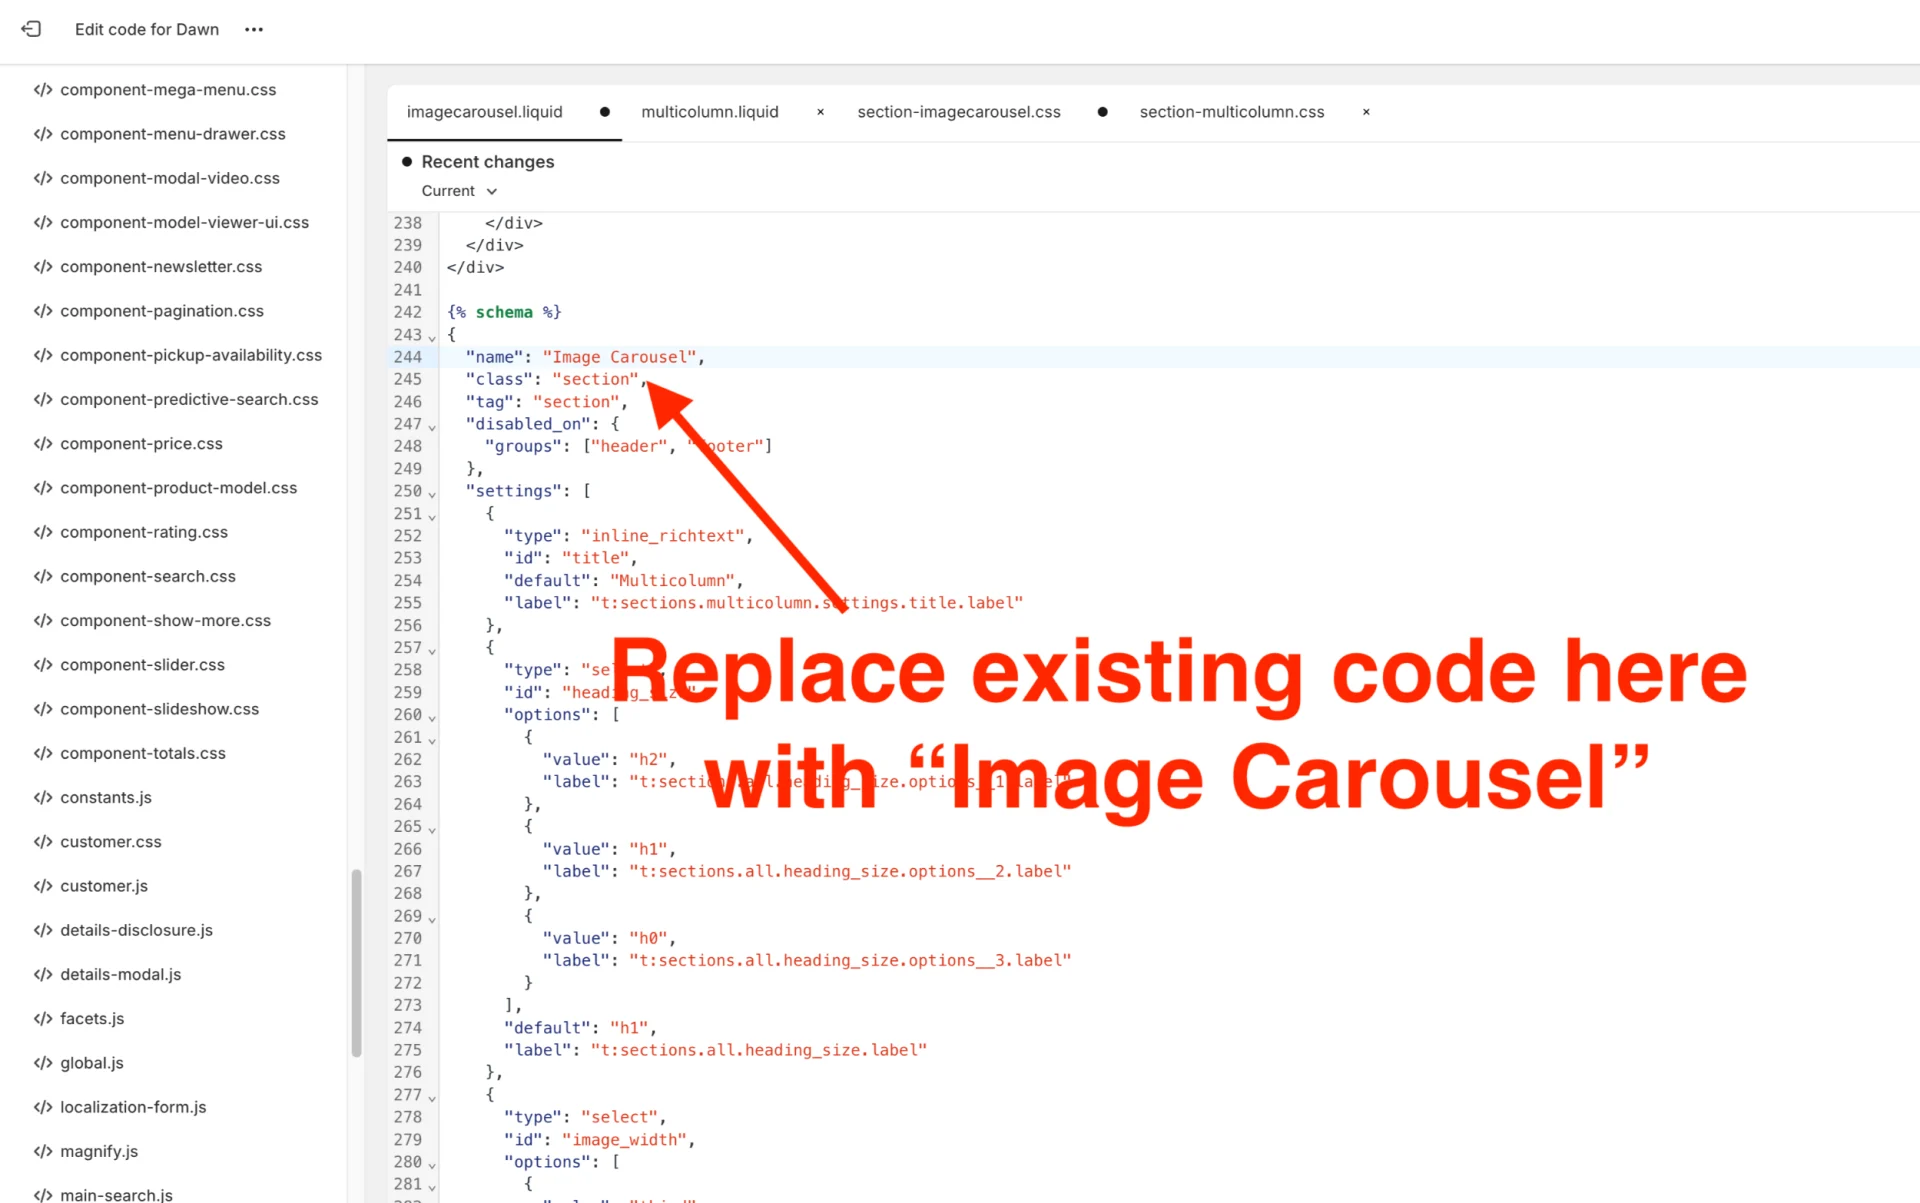Click the code icon beside magnify.js
This screenshot has height=1203, width=1920.
[x=43, y=1151]
